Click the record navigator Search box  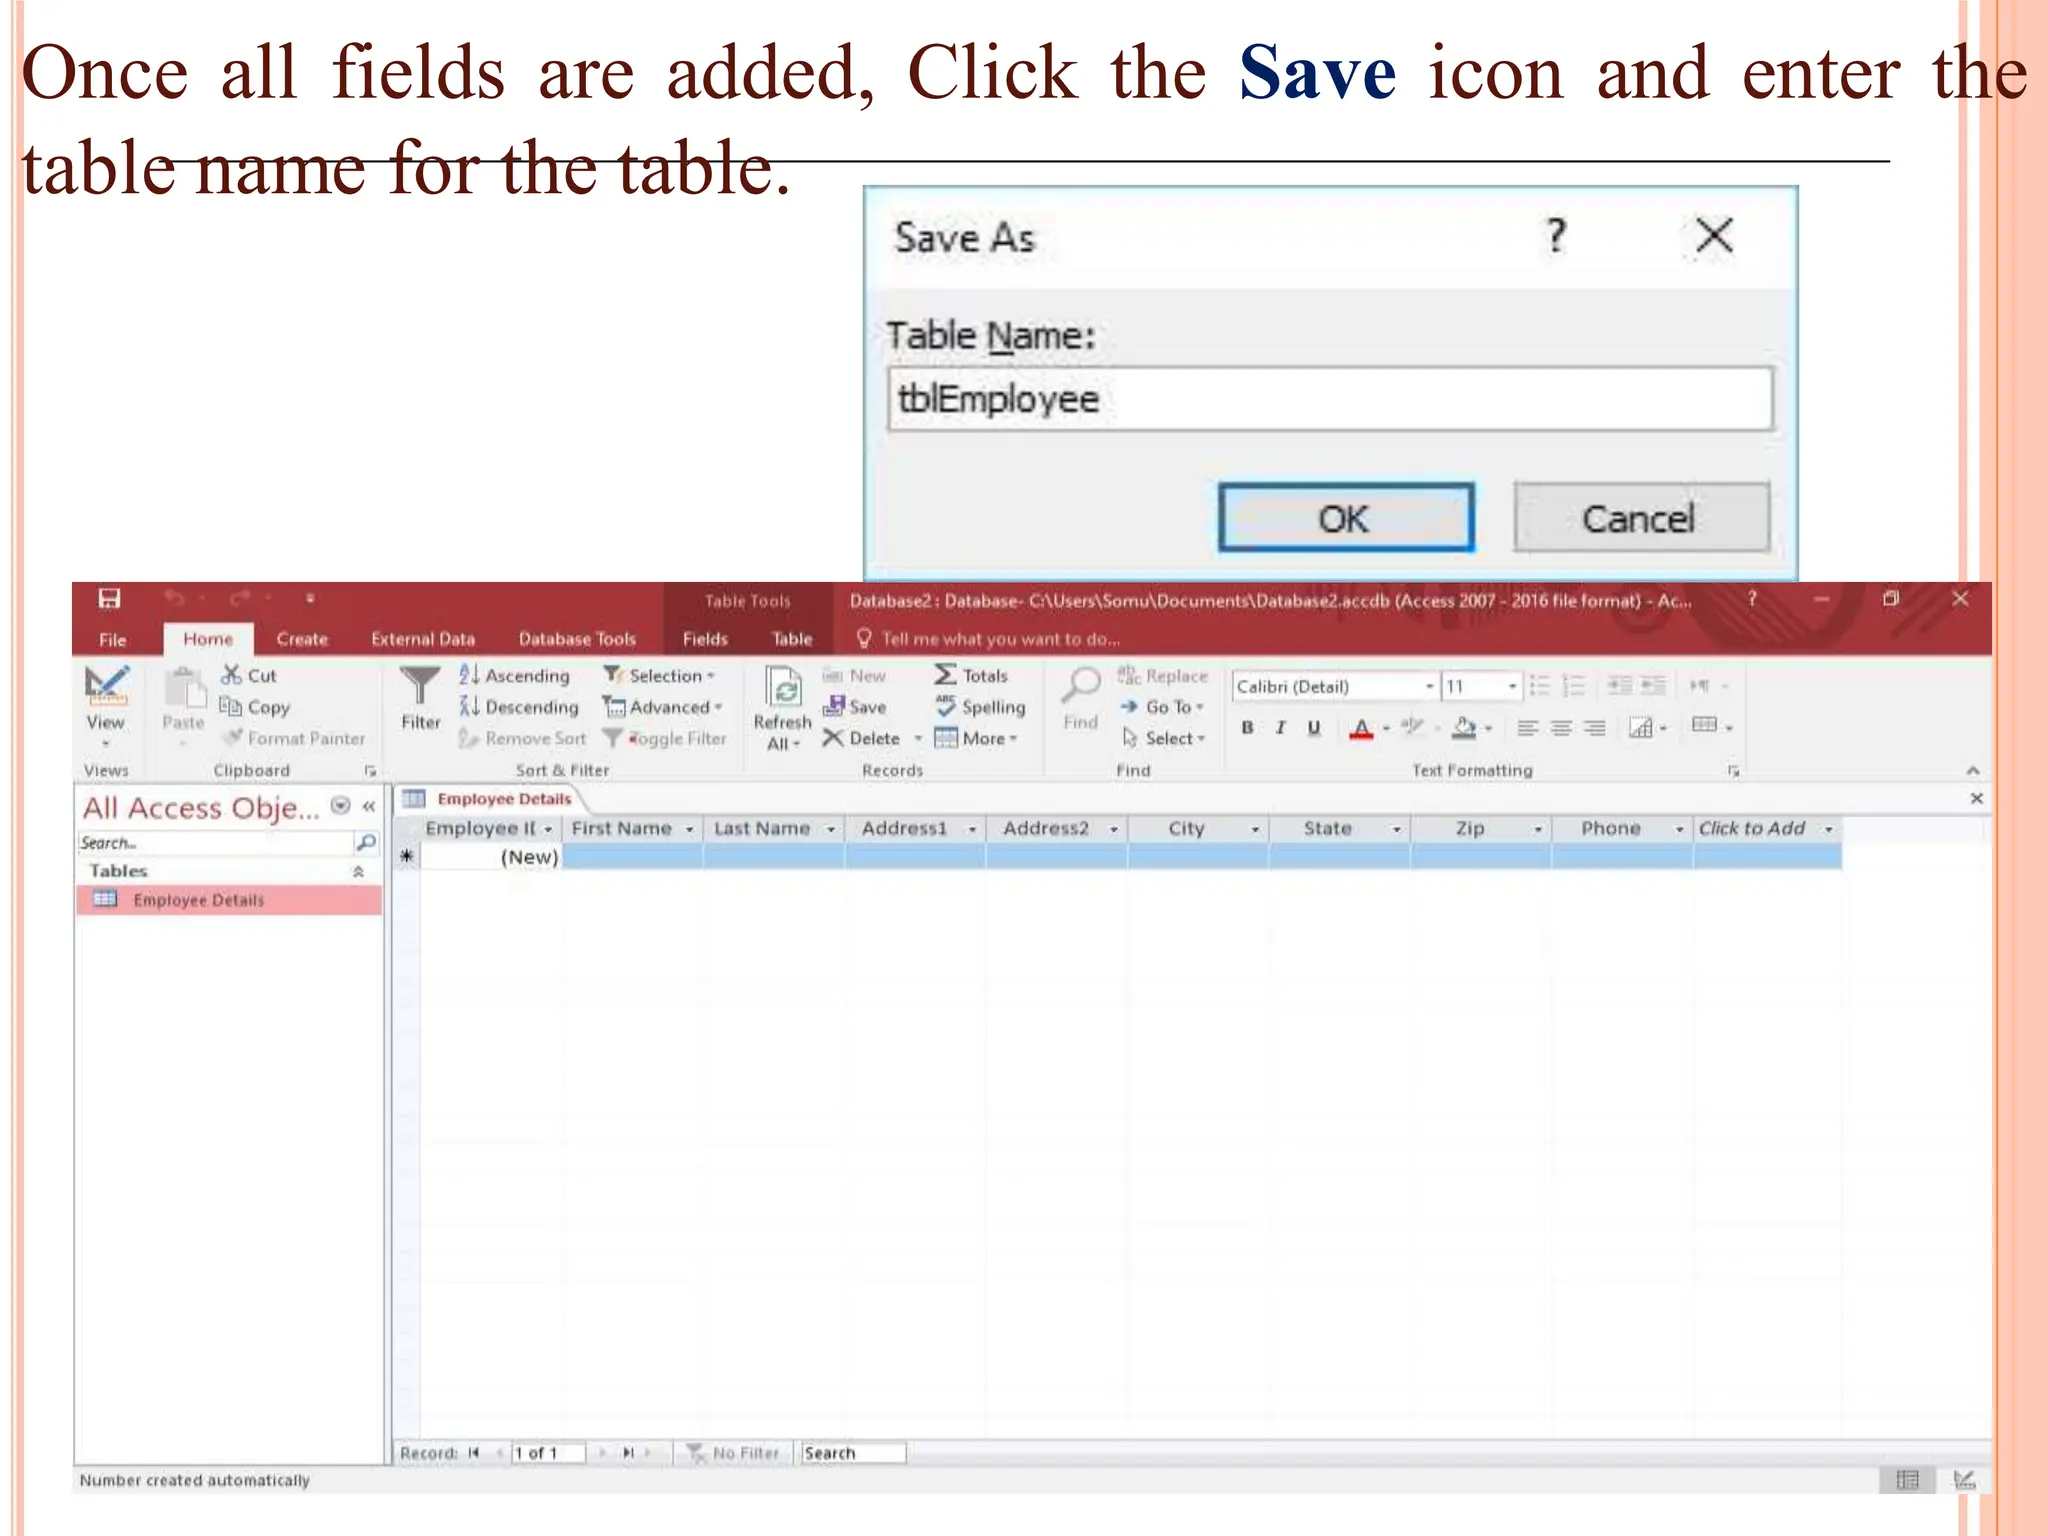pos(854,1453)
